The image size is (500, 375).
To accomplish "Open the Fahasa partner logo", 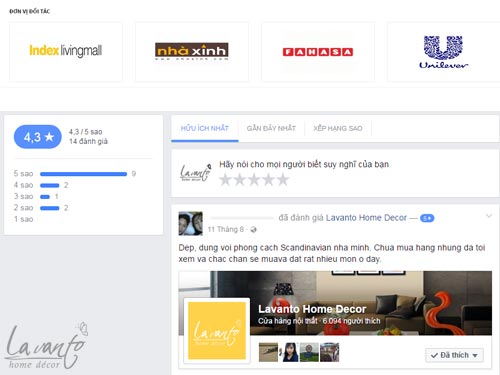I will click(x=318, y=52).
